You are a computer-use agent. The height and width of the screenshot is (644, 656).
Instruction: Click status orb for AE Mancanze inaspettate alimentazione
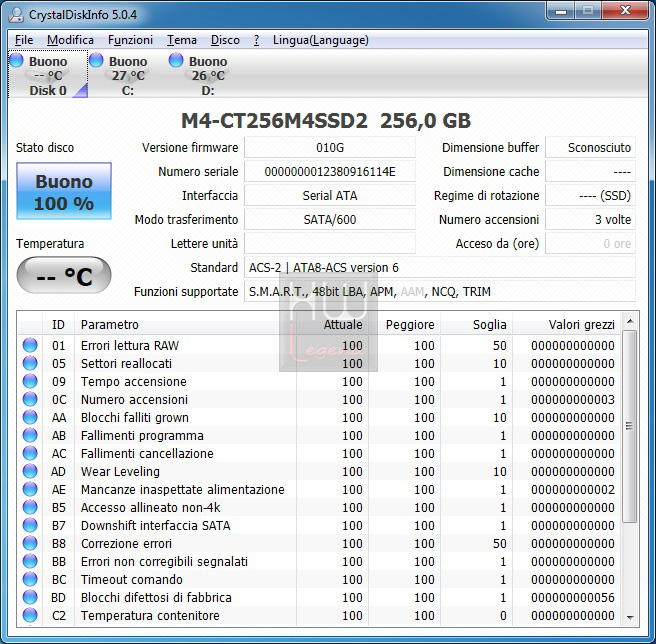tap(30, 489)
